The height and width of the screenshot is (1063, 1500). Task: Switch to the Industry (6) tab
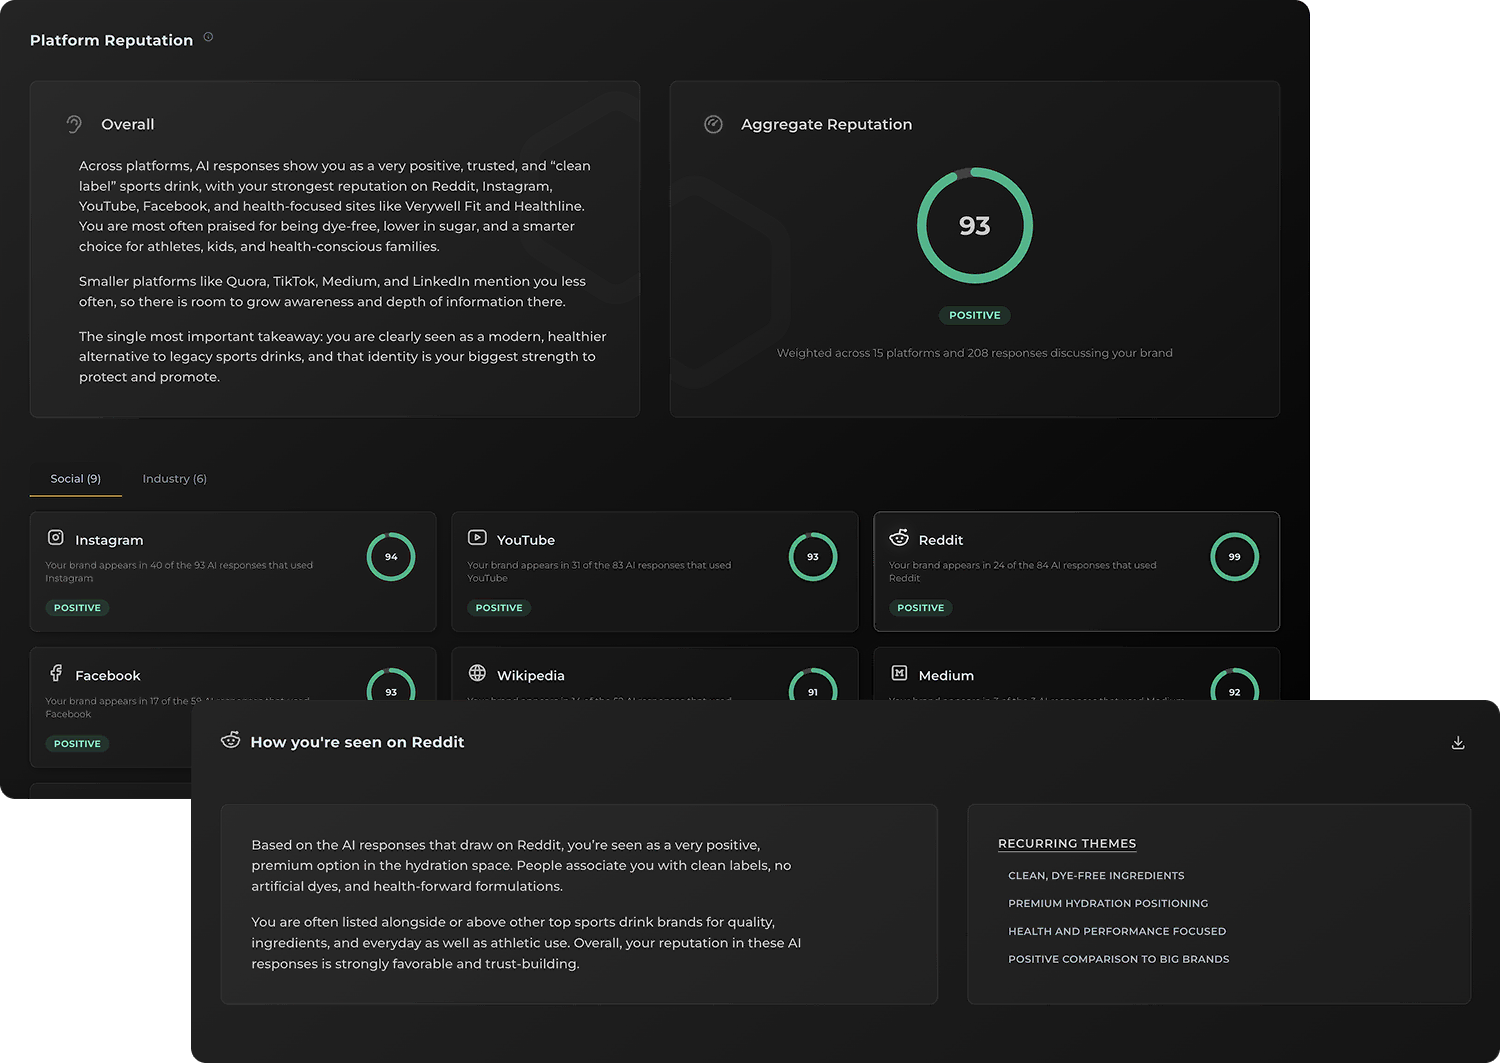tap(175, 479)
